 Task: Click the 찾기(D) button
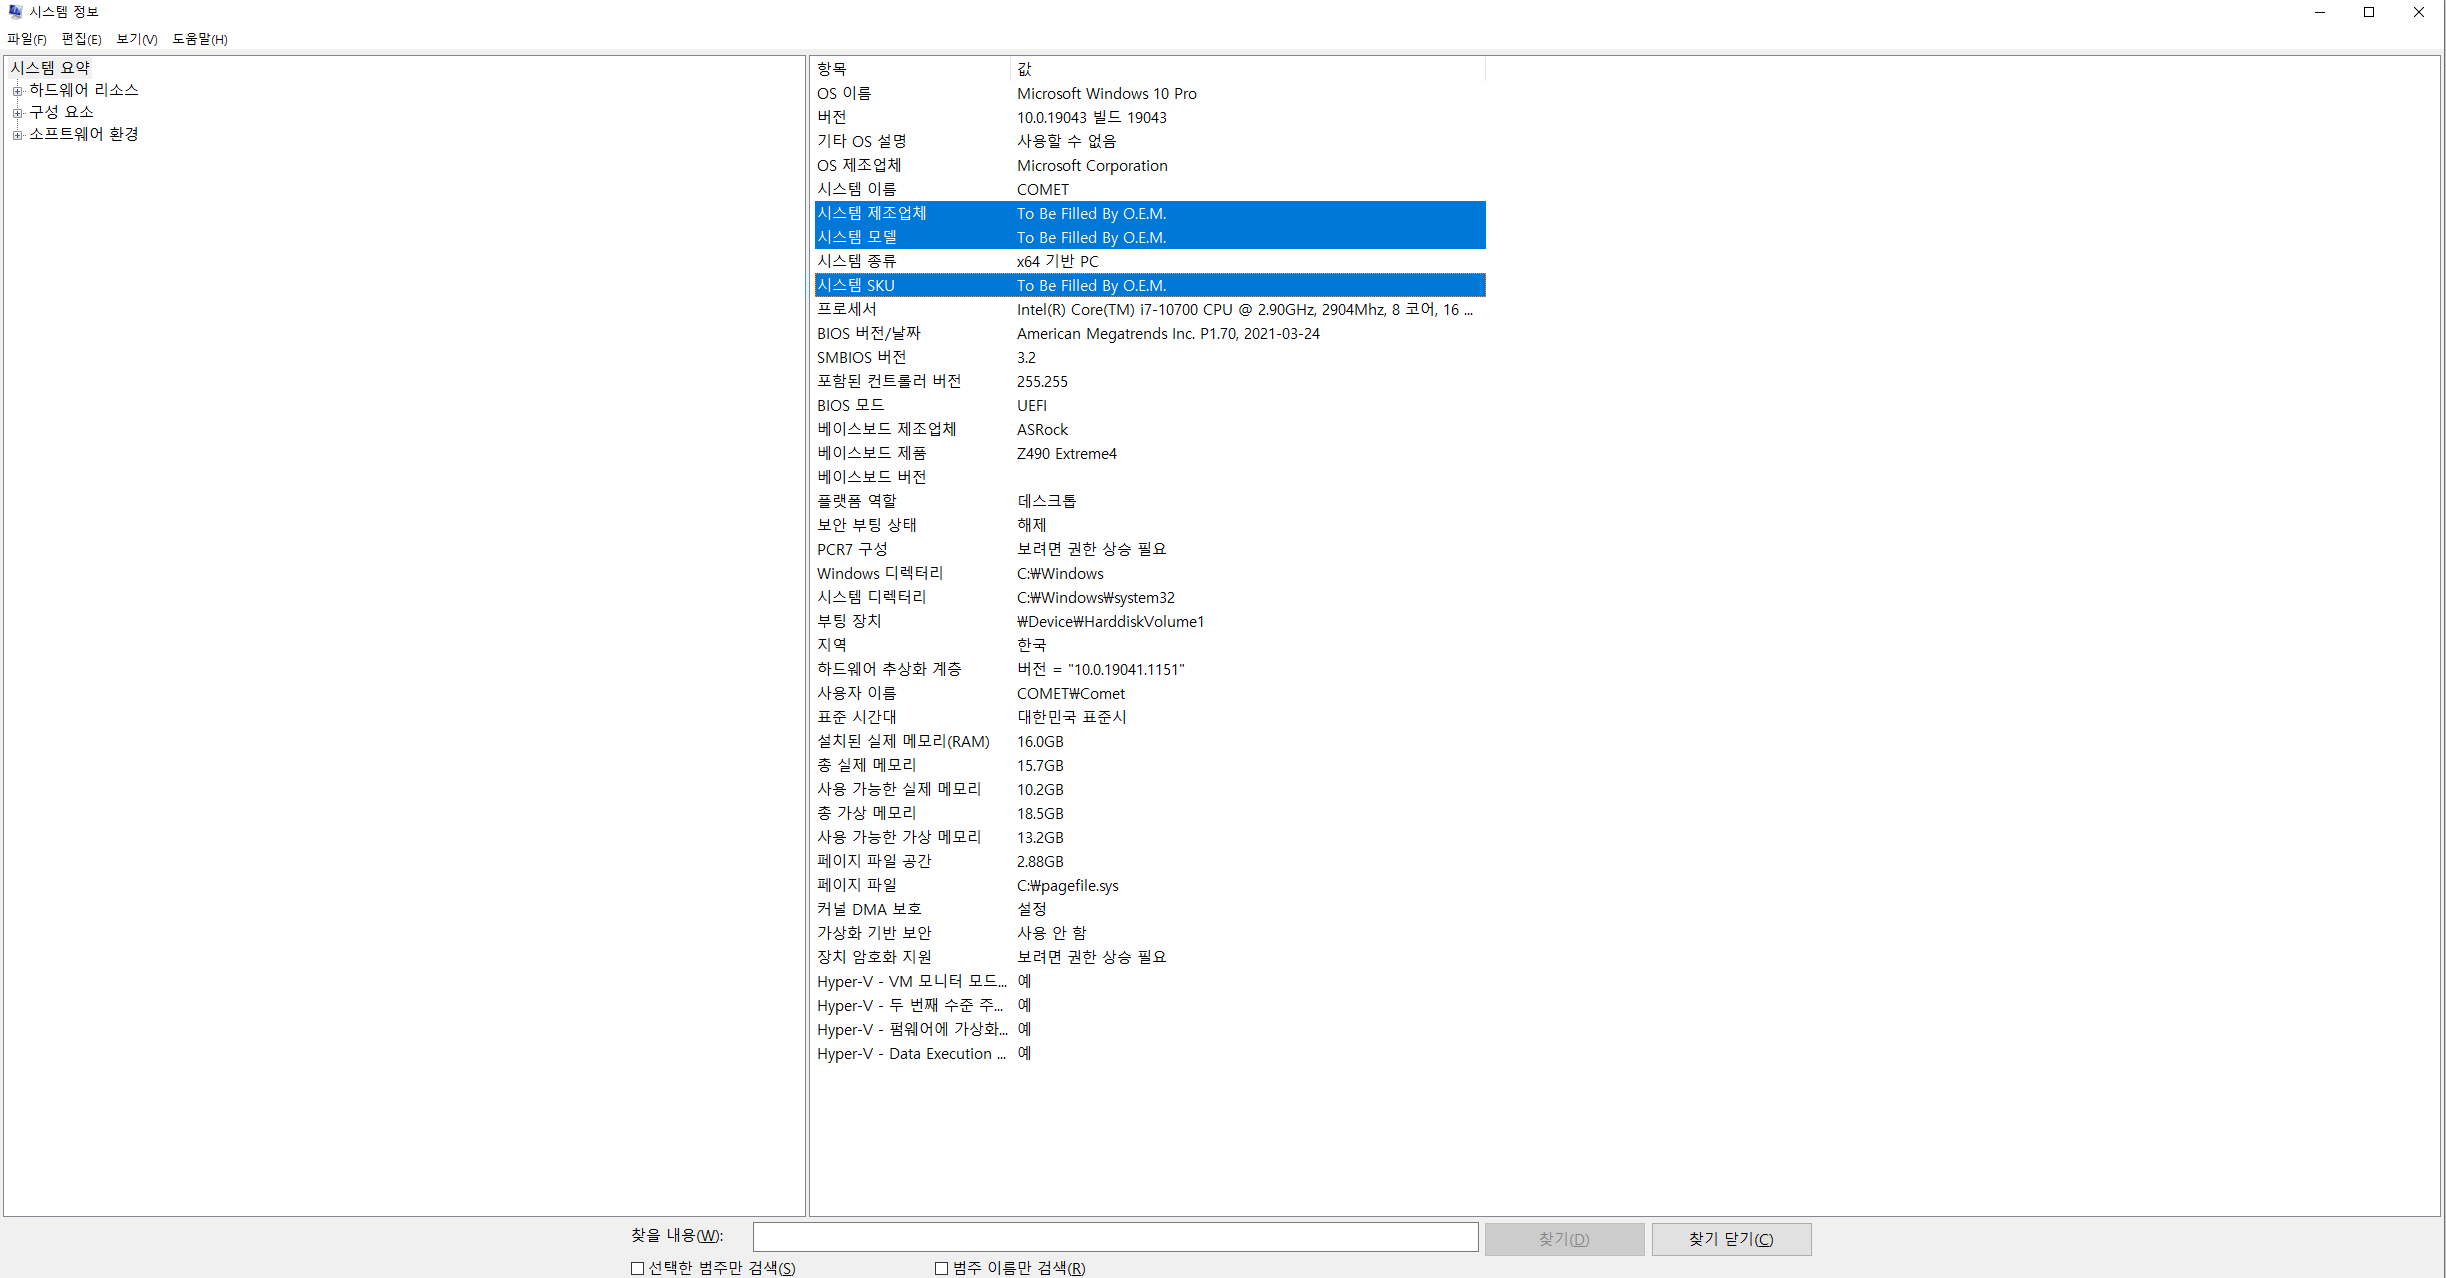pos(1564,1239)
